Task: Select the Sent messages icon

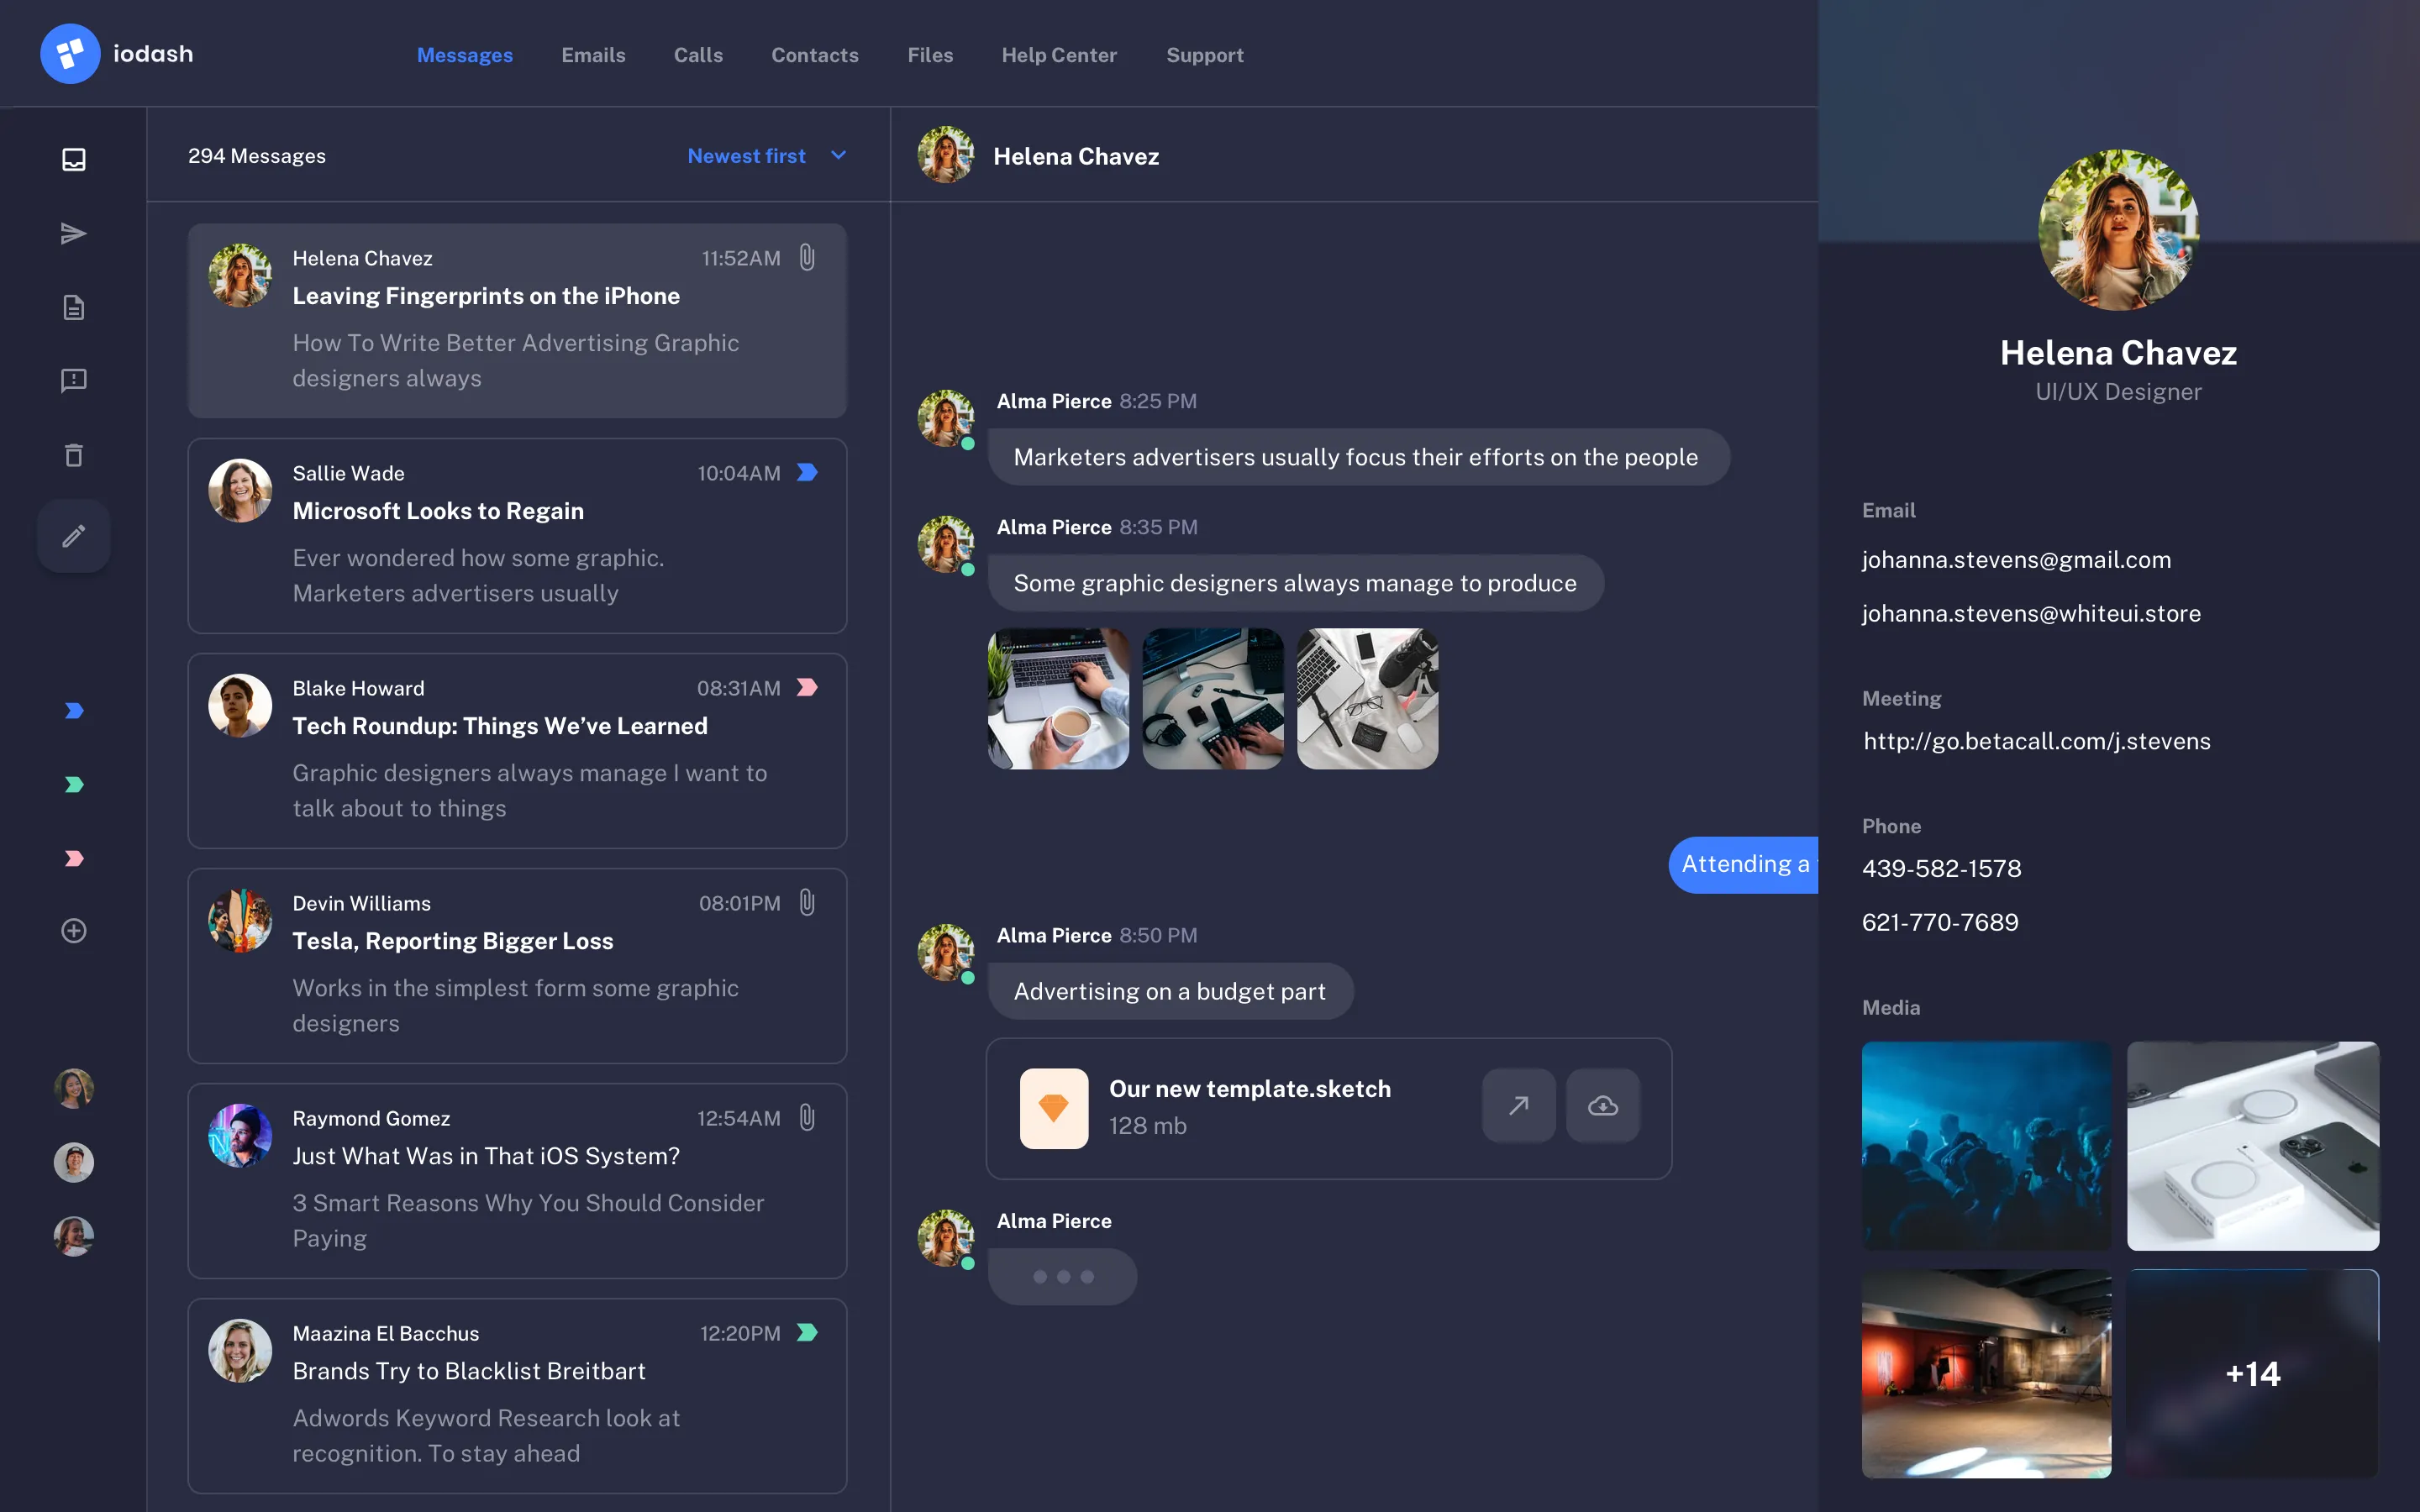Action: [x=73, y=232]
